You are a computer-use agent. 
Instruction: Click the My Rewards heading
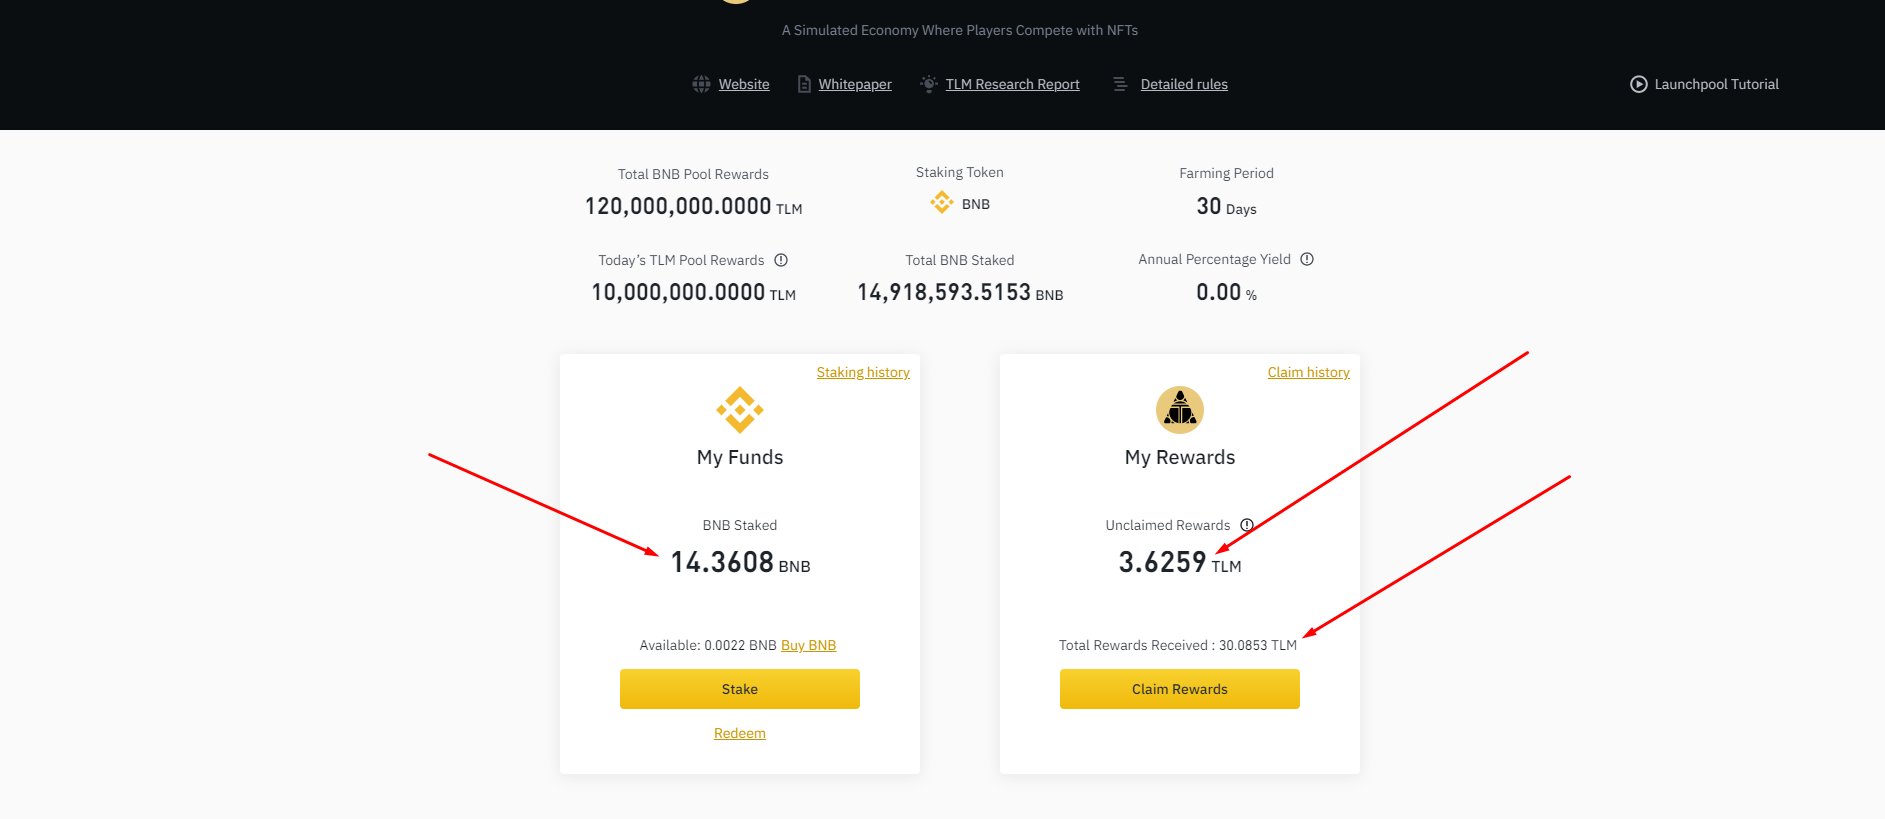(x=1180, y=457)
